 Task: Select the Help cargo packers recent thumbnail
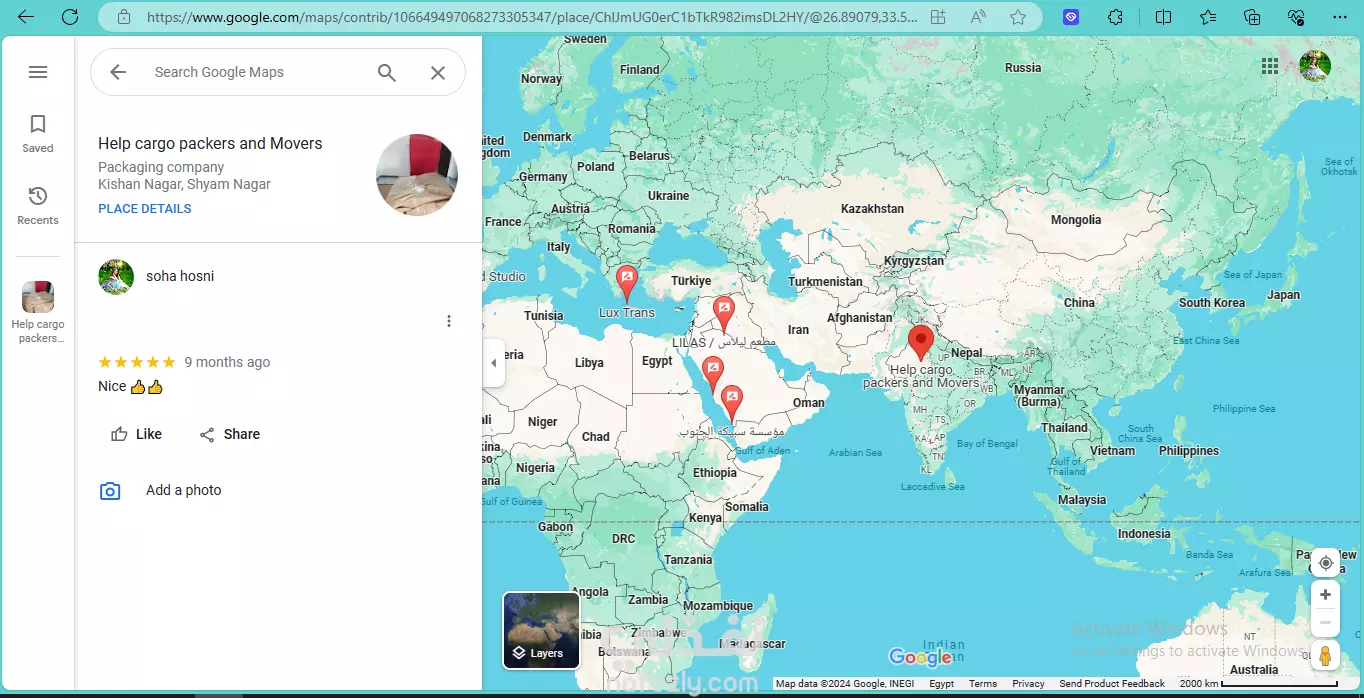pos(38,297)
